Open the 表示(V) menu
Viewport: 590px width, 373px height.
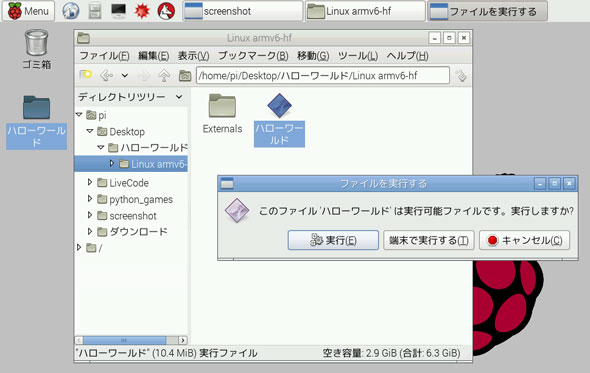coord(193,56)
